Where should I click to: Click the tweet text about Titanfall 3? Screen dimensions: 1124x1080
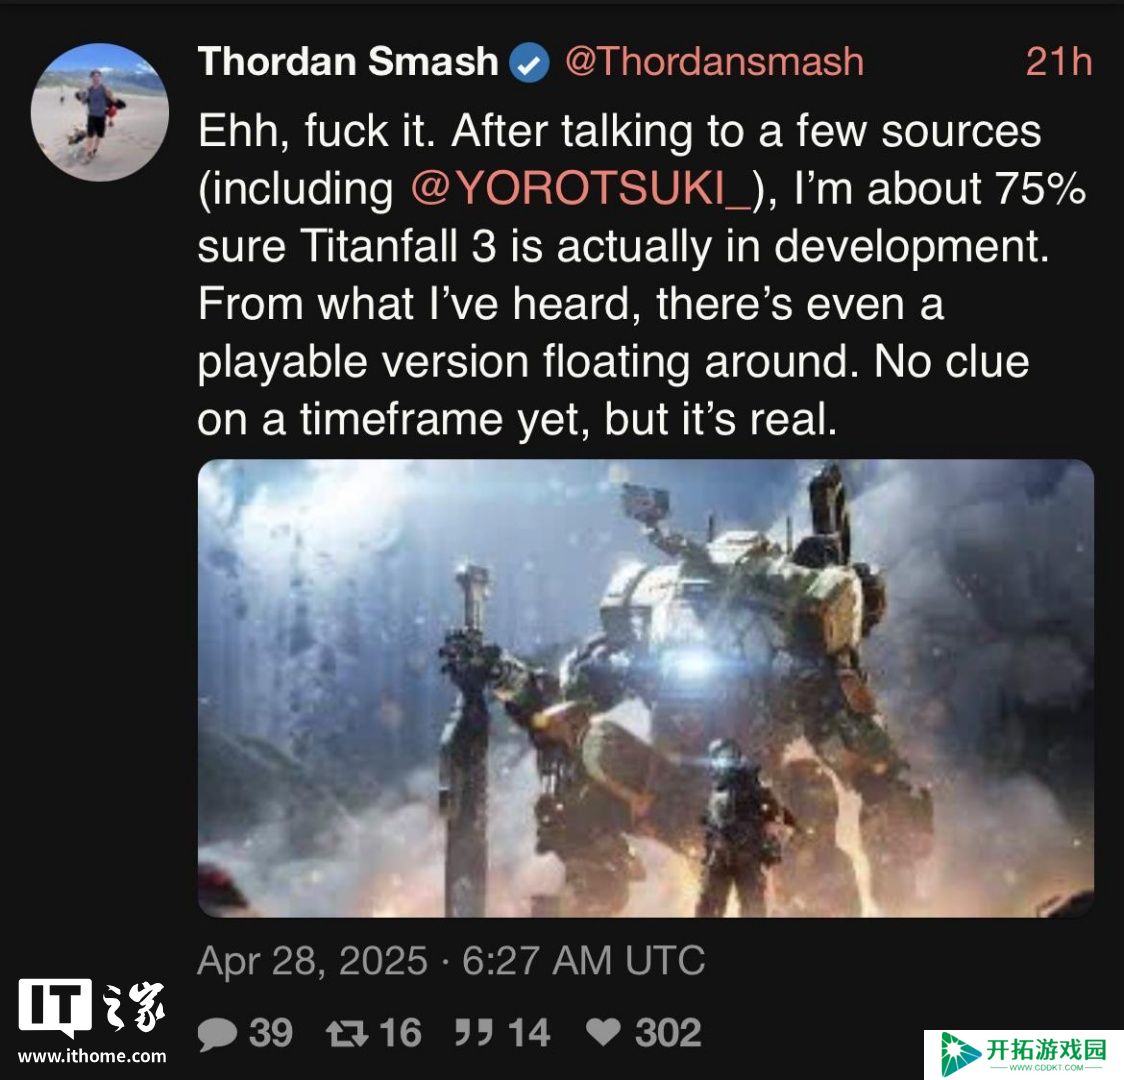[642, 275]
